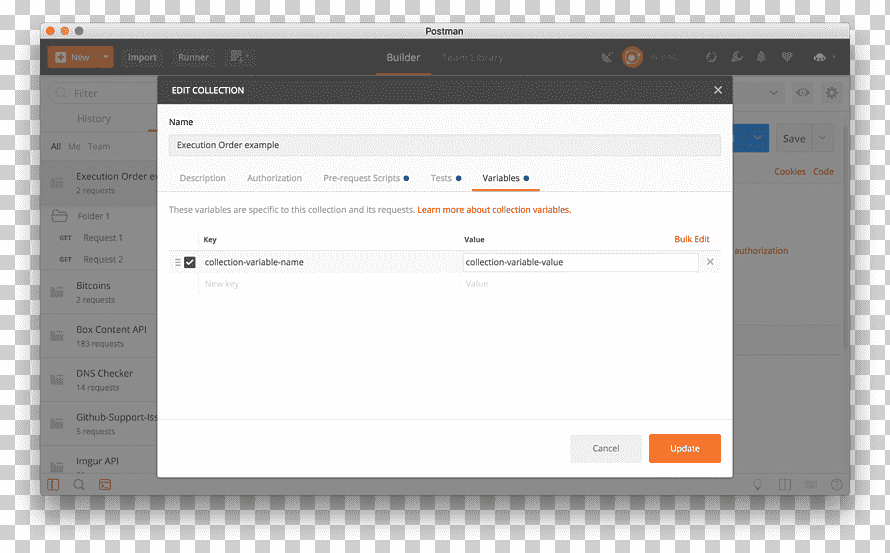Select the Variables tab
The width and height of the screenshot is (890, 553).
point(505,178)
